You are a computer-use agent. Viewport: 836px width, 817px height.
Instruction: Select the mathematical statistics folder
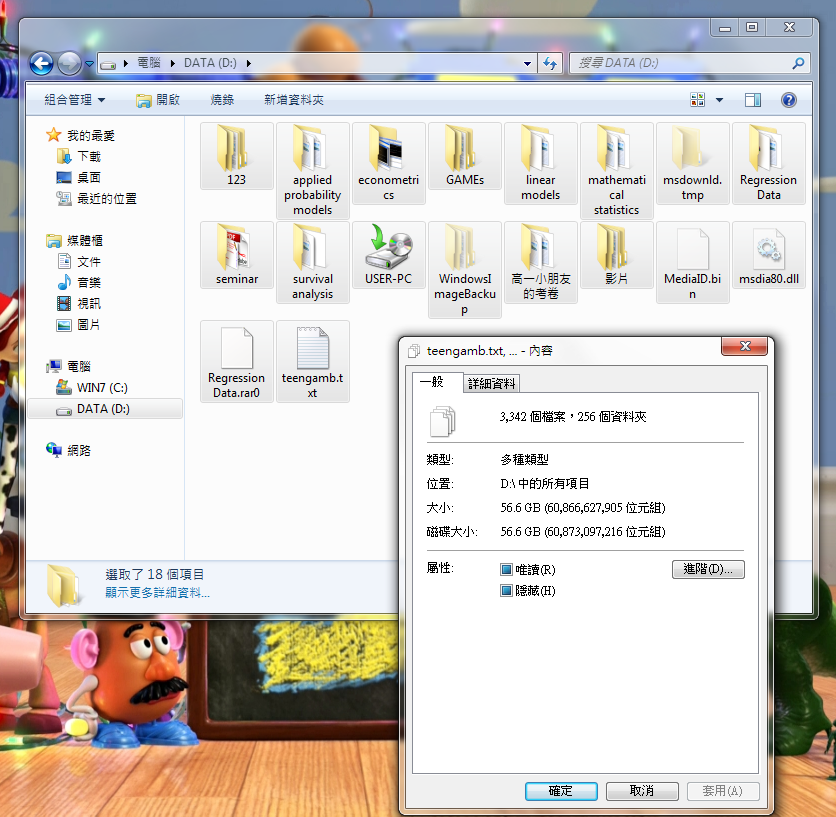(x=617, y=171)
